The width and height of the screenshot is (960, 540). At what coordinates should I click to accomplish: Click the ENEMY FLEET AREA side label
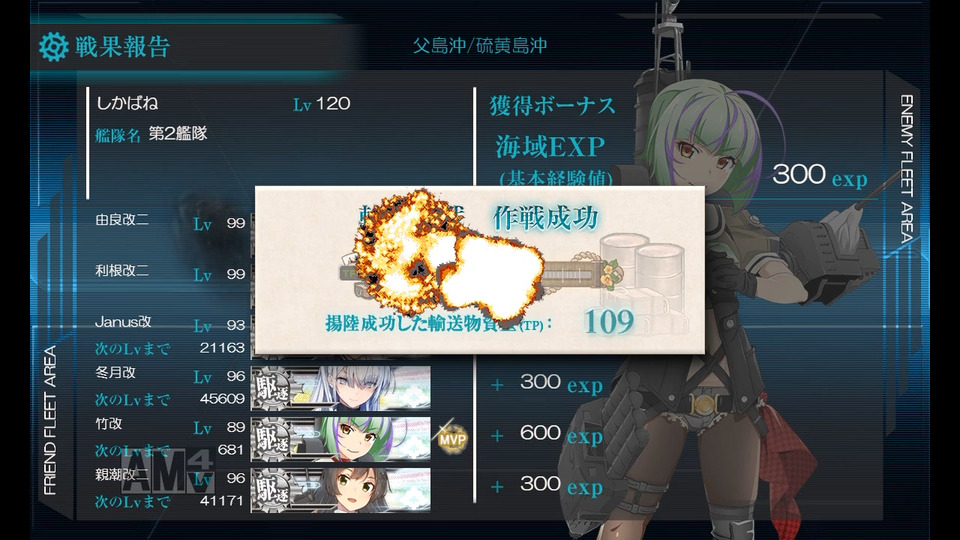pyautogui.click(x=907, y=168)
